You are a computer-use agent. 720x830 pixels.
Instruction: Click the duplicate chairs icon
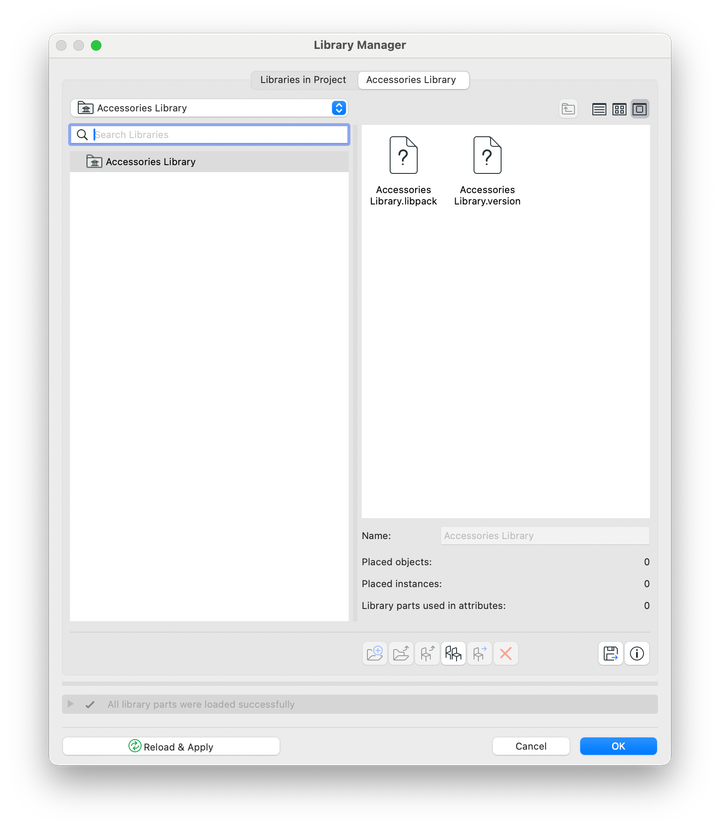453,653
